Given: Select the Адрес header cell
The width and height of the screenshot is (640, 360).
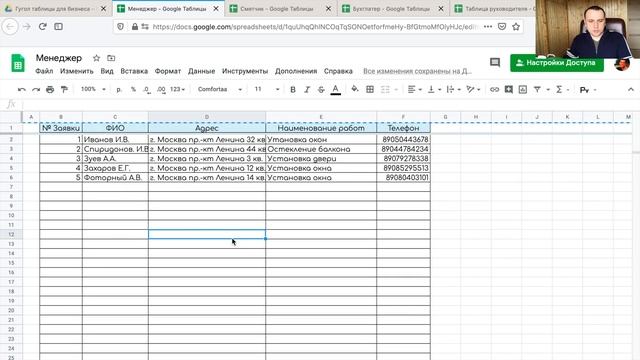Looking at the screenshot, I should coord(207,128).
